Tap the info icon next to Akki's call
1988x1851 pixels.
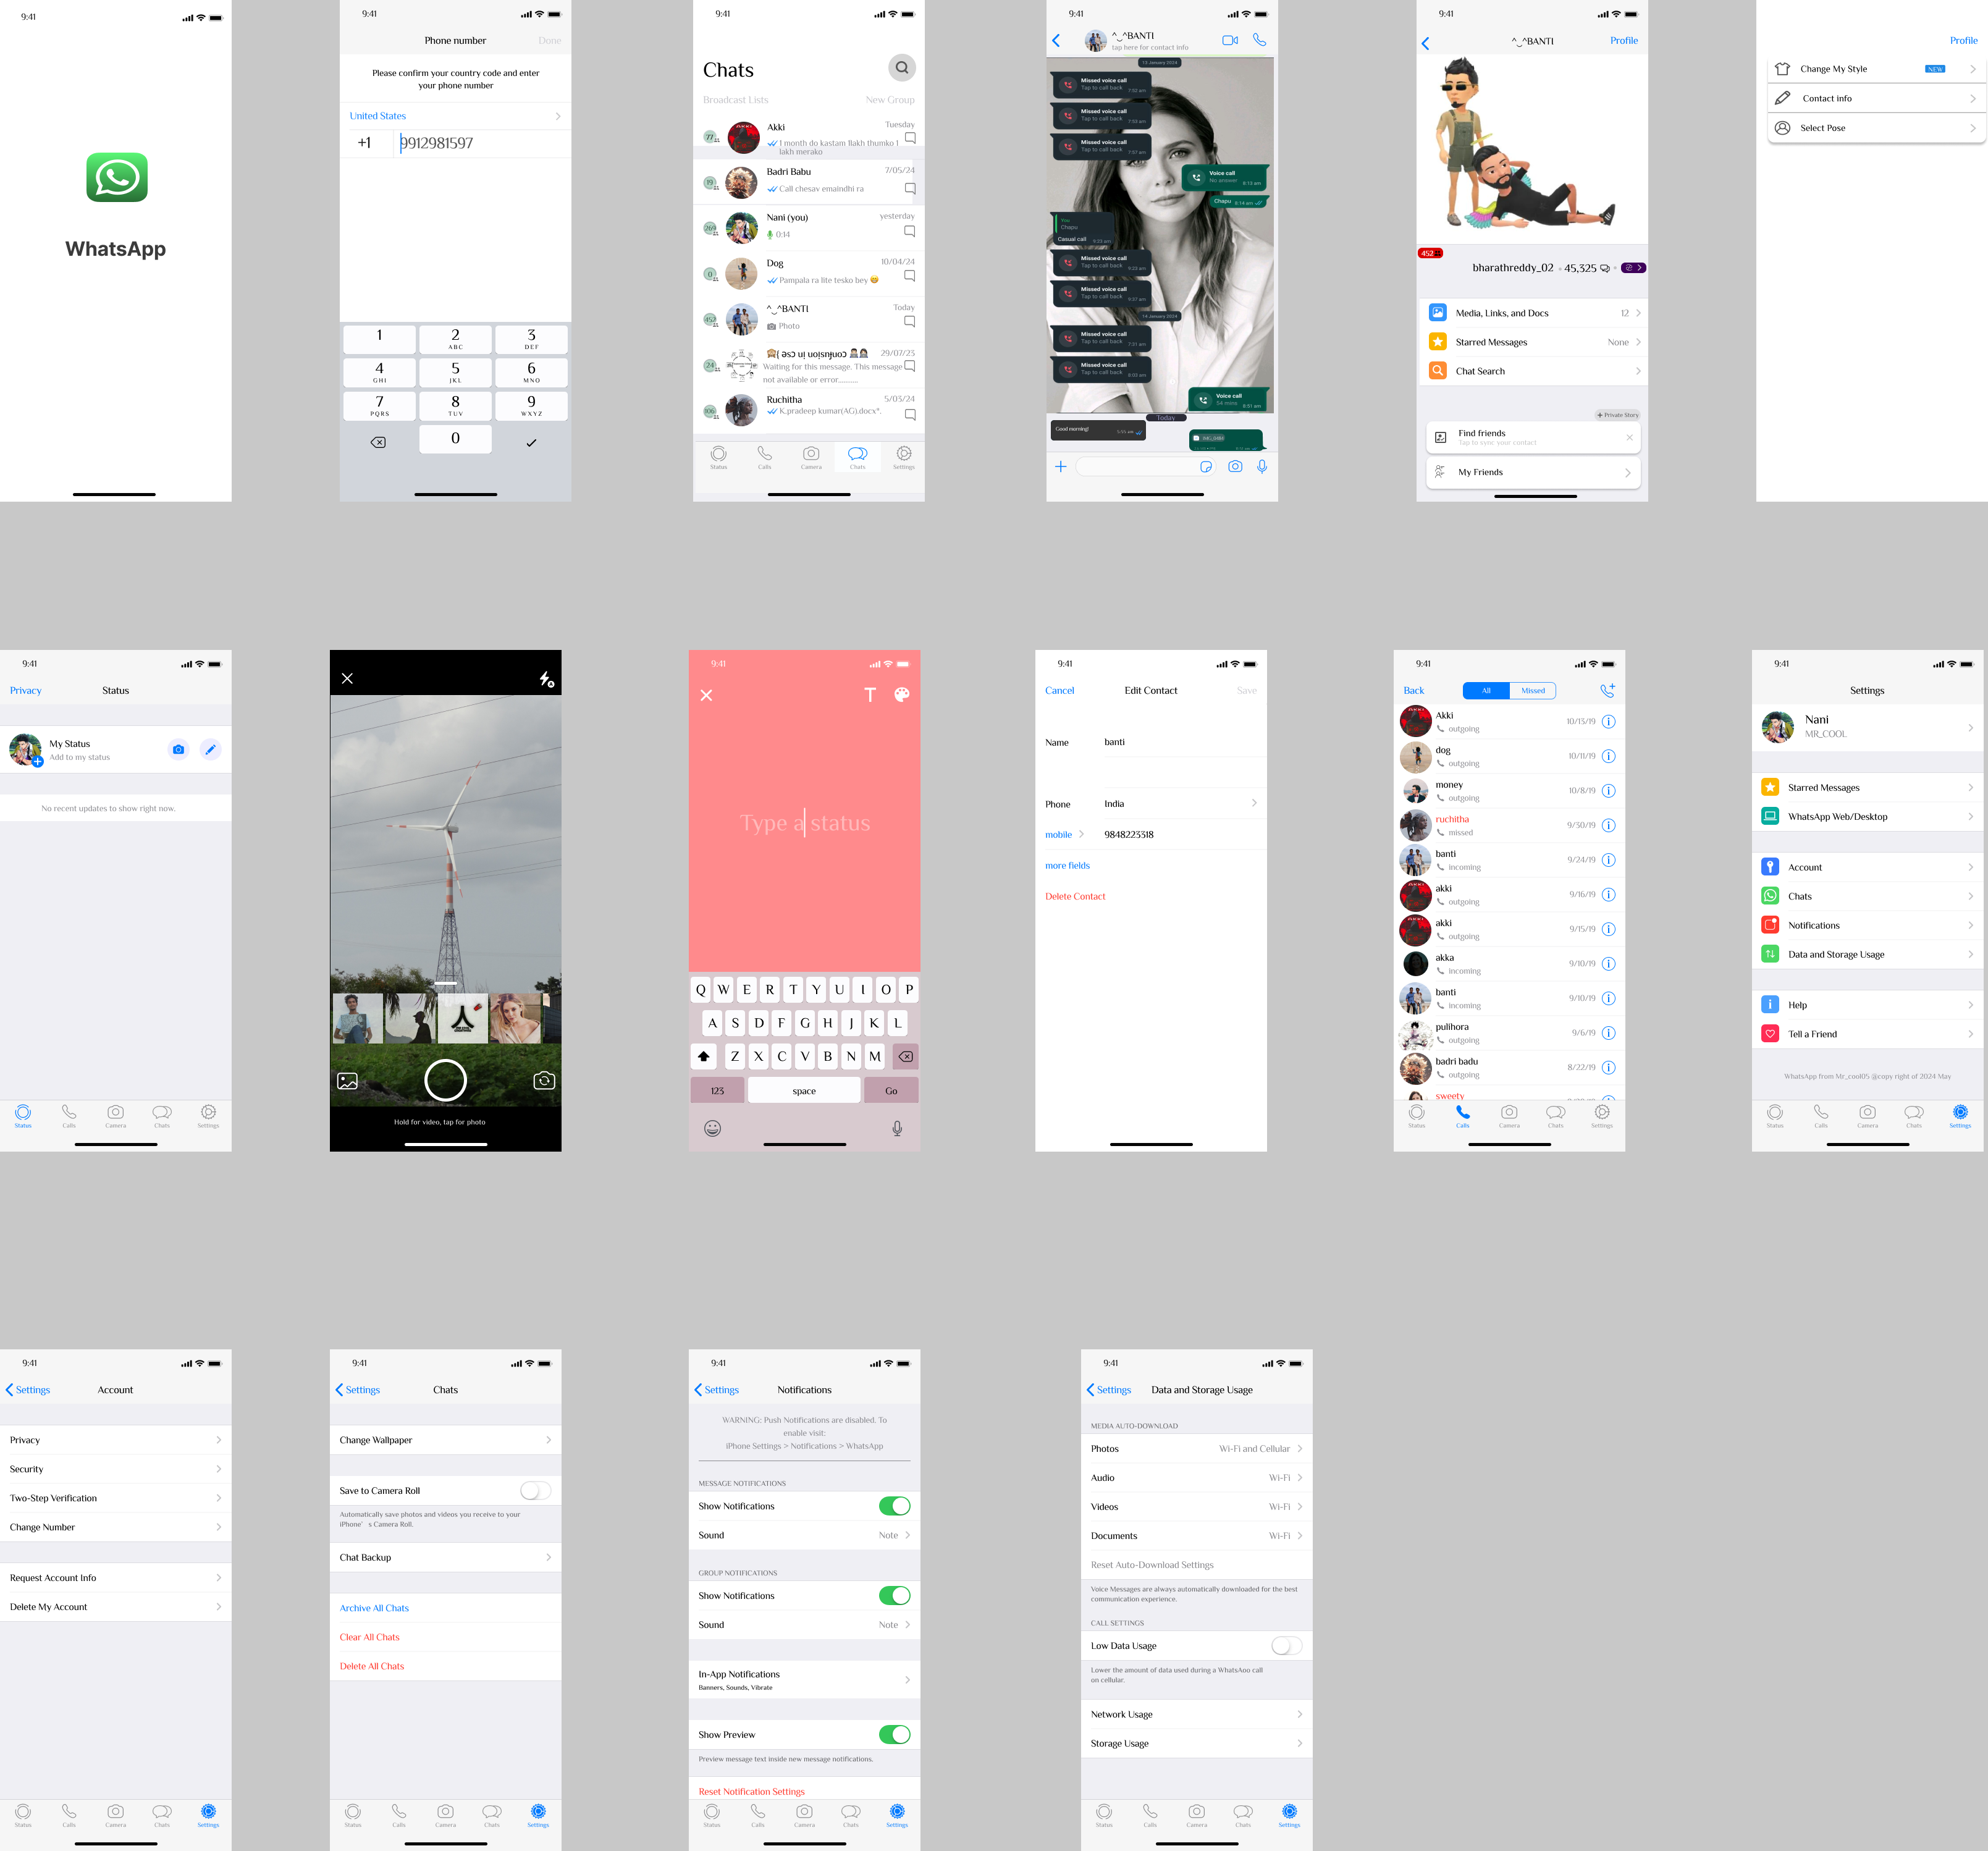click(1608, 721)
